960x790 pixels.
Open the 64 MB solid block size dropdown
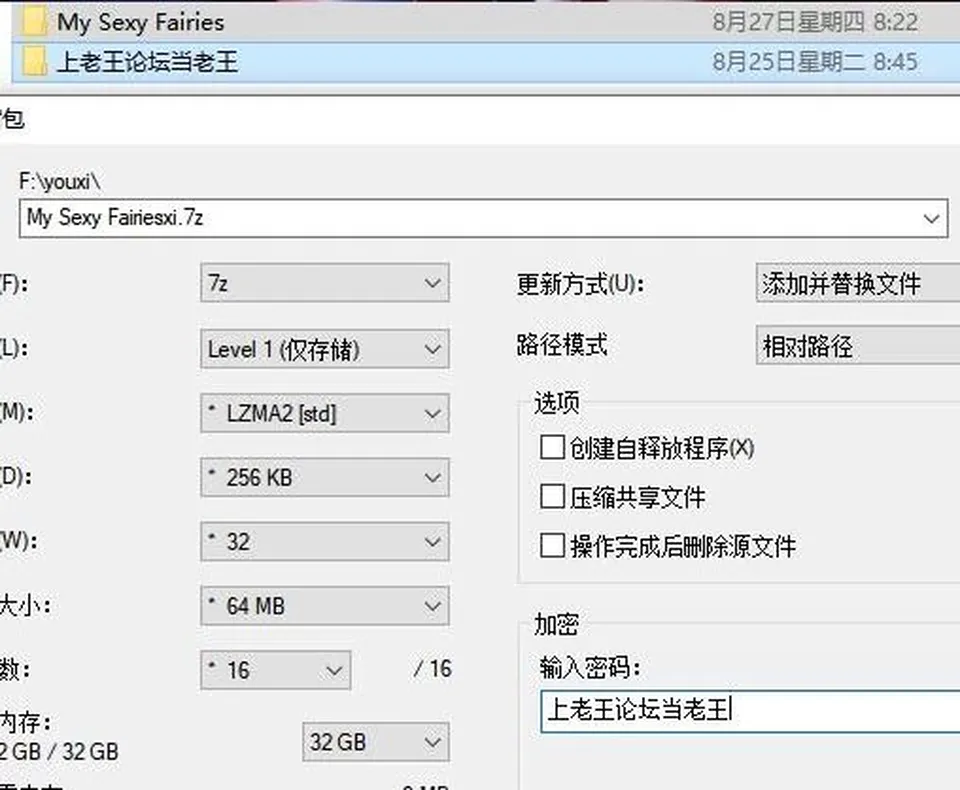(x=325, y=606)
